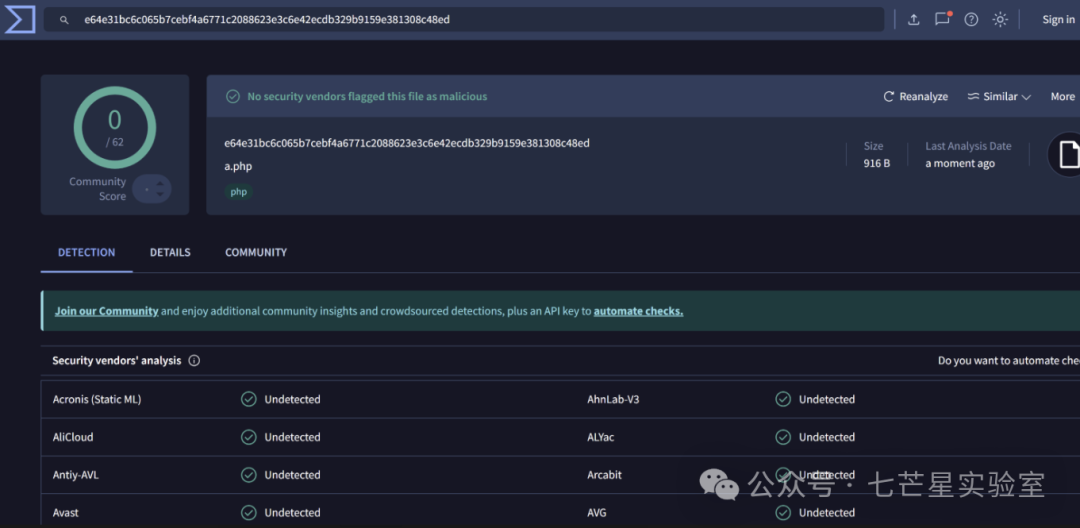Expand the Similar dropdown
The height and width of the screenshot is (528, 1080).
(998, 97)
